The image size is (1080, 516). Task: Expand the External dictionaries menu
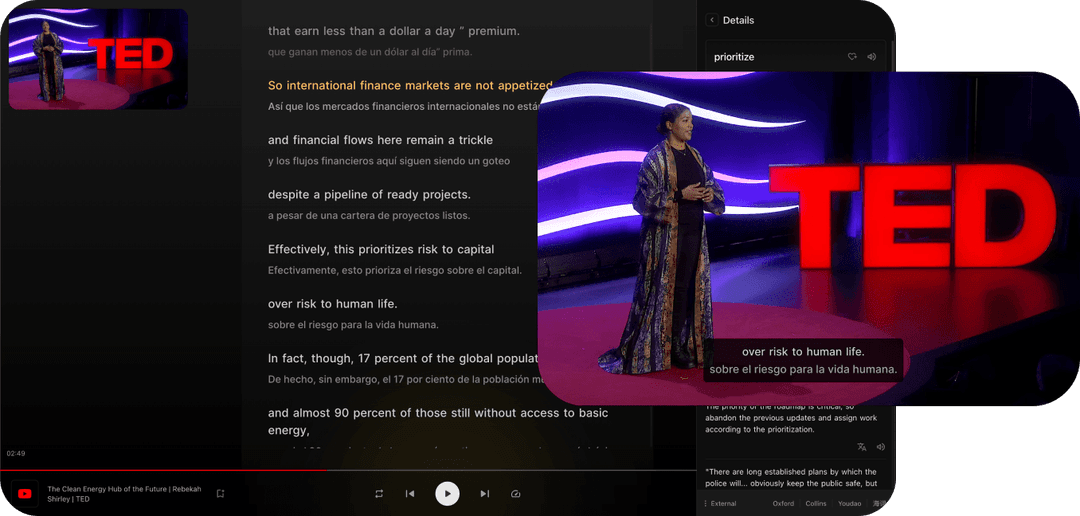[722, 503]
